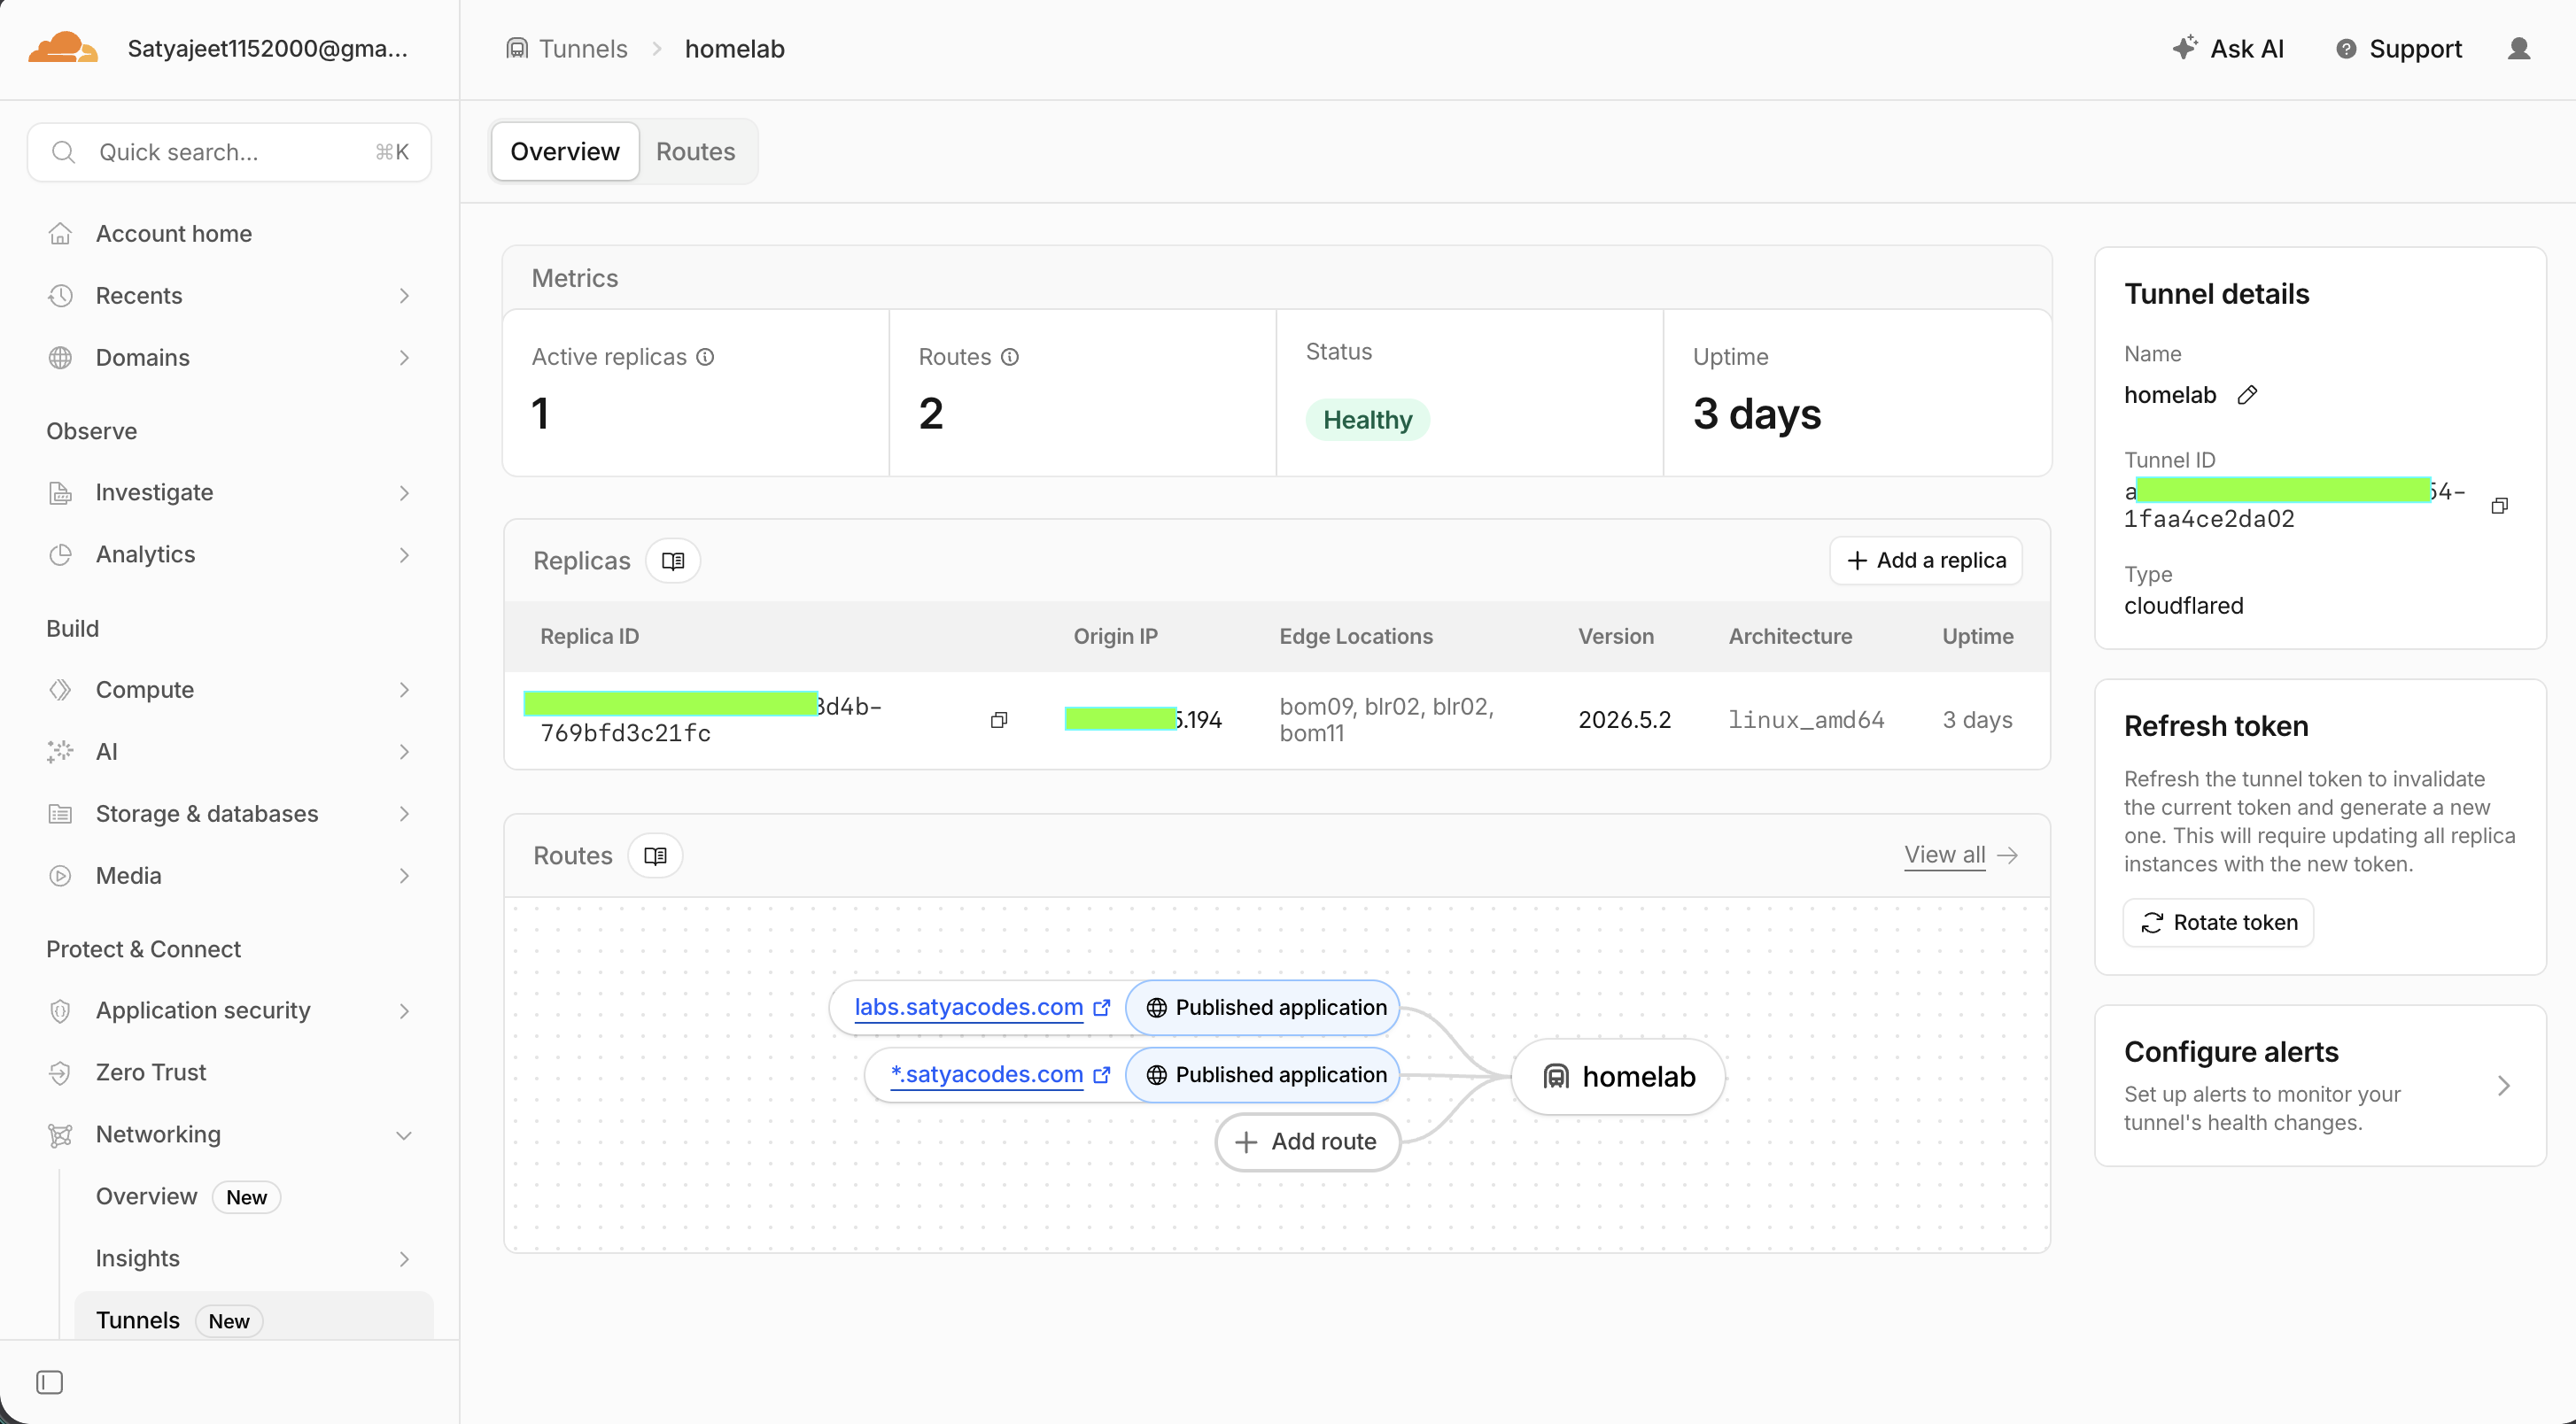This screenshot has height=1424, width=2576.
Task: Expand the Storage & databases chevron
Action: coord(404,814)
